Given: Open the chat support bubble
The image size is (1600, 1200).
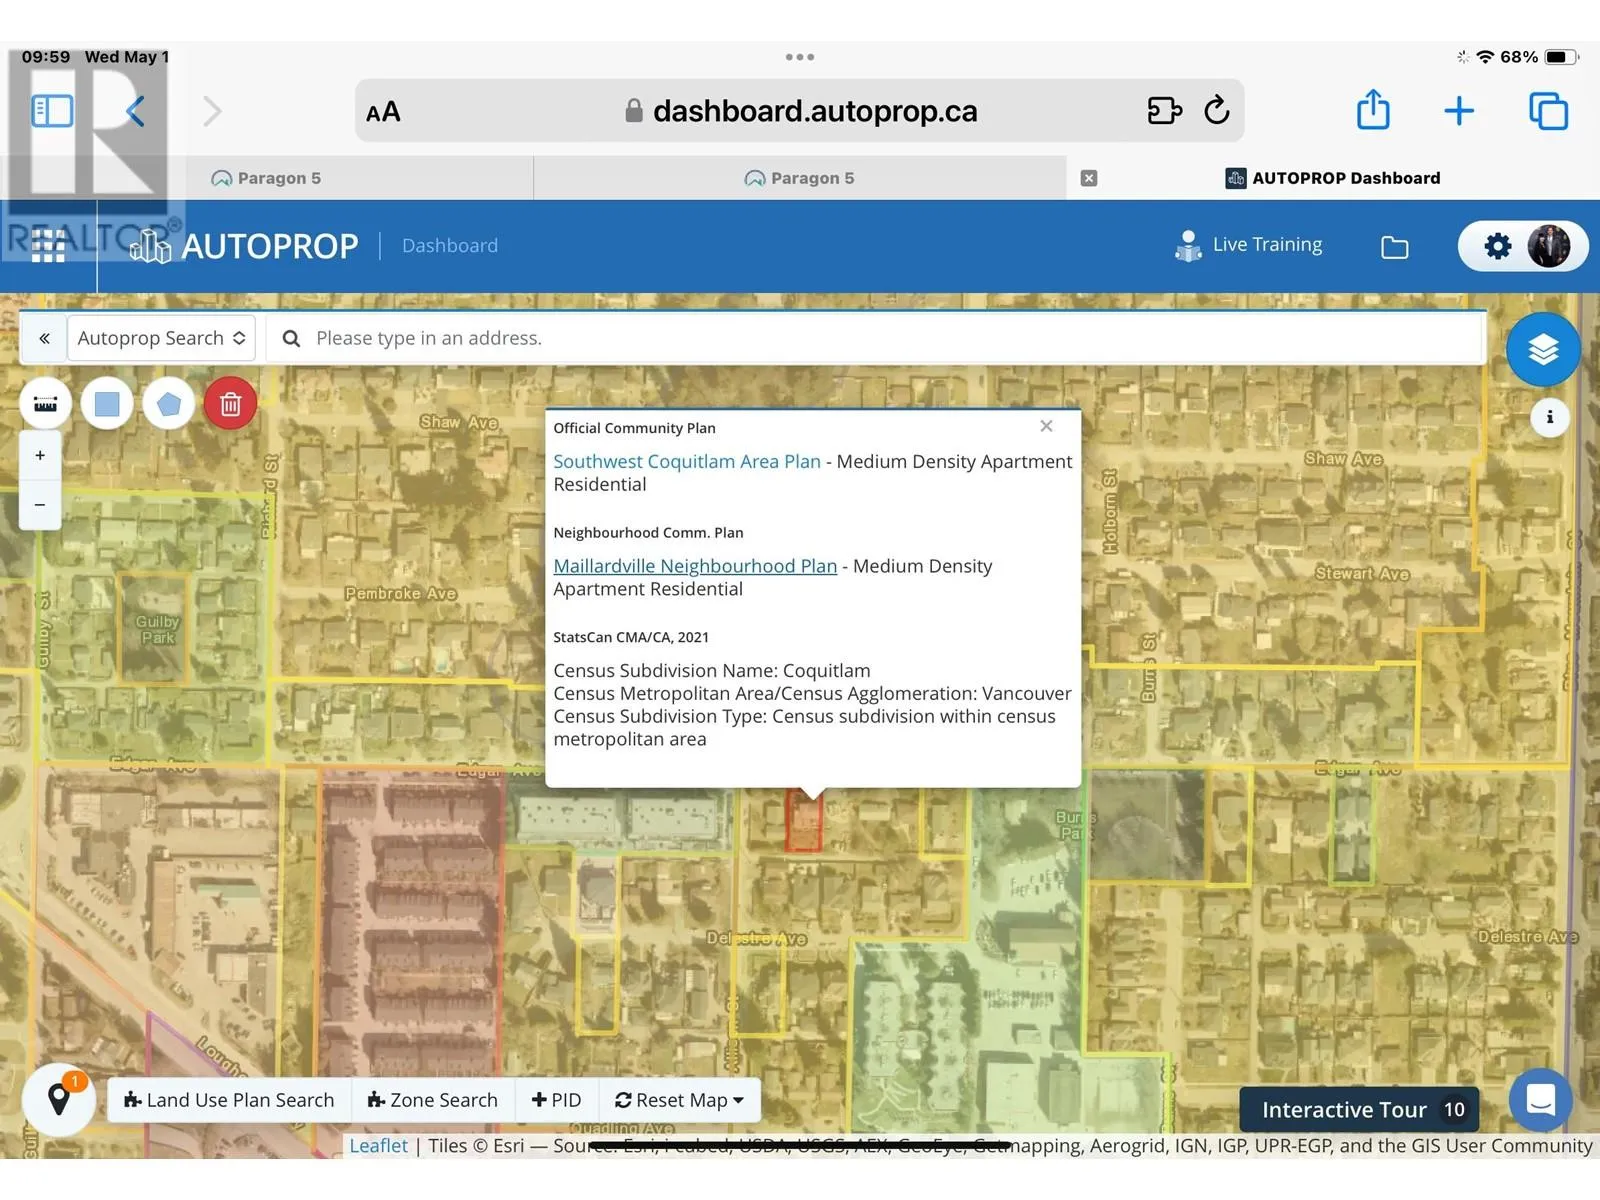Looking at the screenshot, I should pos(1540,1100).
